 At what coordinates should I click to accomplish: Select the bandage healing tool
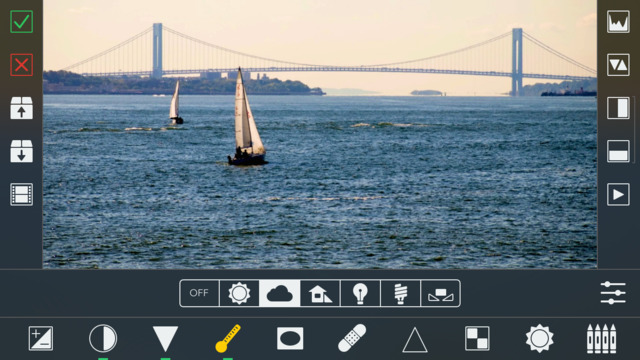pos(352,338)
